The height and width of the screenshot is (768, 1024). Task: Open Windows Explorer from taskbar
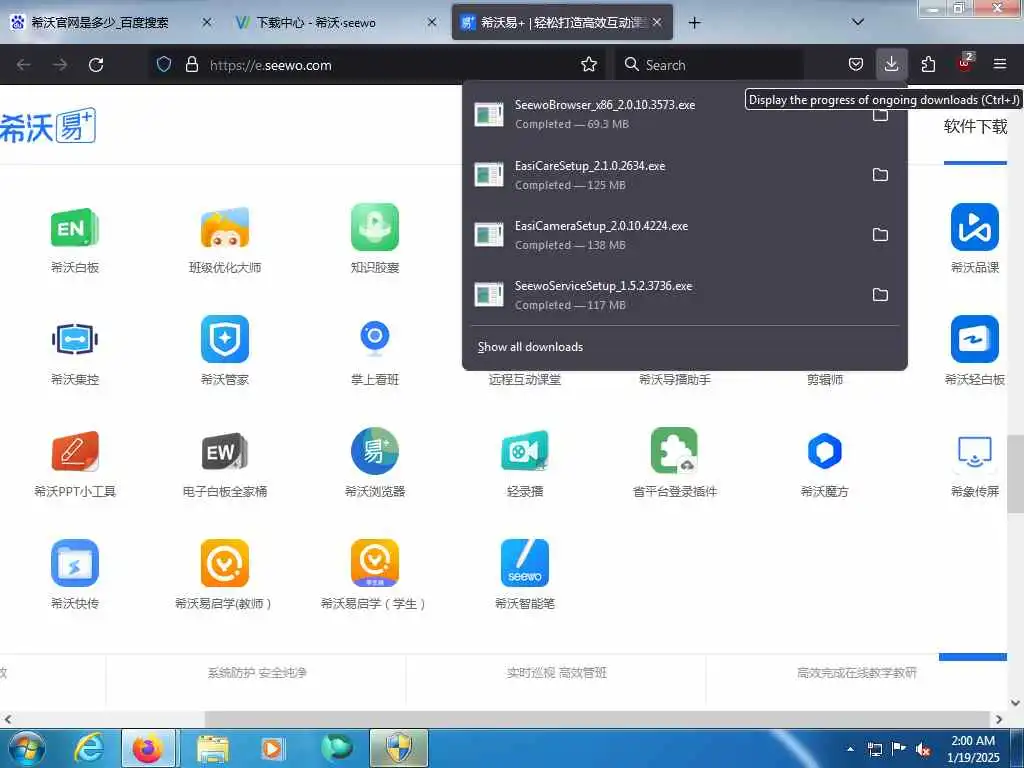pyautogui.click(x=212, y=748)
